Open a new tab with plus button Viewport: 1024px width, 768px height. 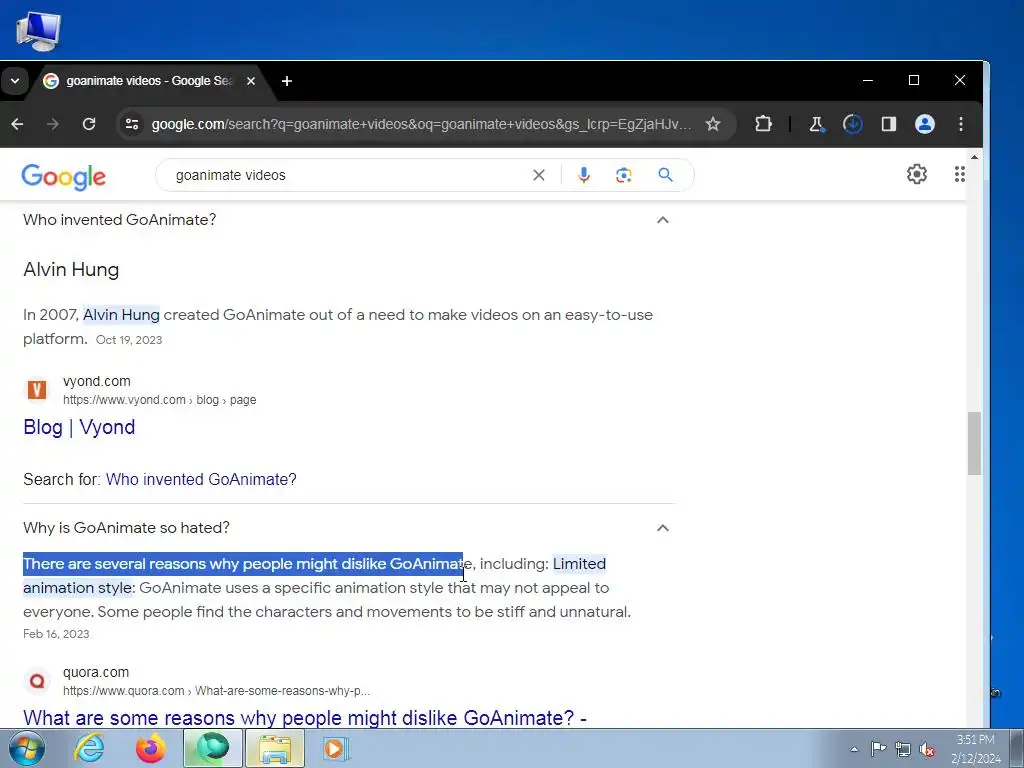[x=287, y=81]
